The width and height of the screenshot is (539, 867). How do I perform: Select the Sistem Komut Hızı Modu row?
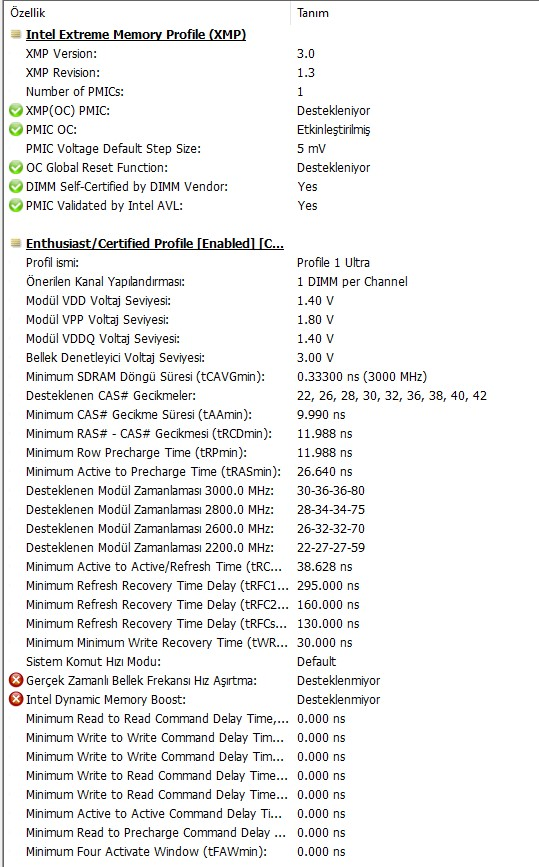271,661
